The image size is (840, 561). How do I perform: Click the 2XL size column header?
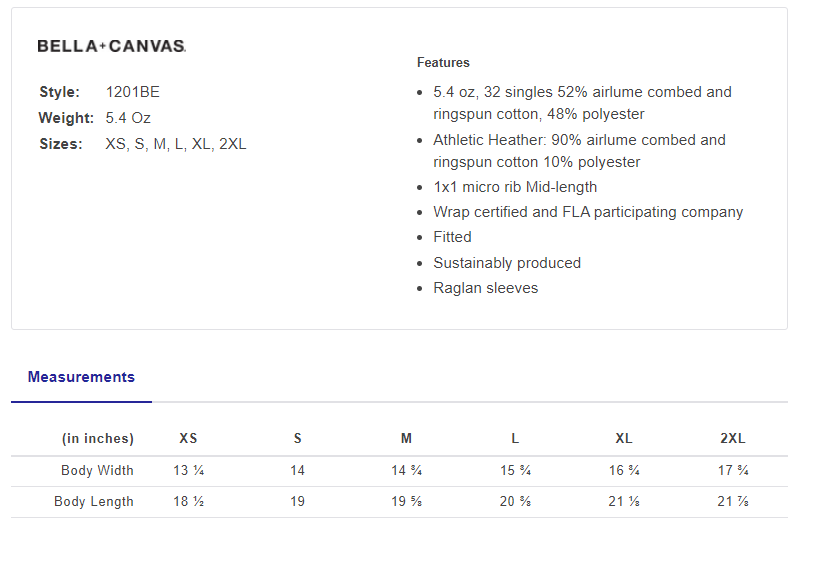[x=733, y=438]
